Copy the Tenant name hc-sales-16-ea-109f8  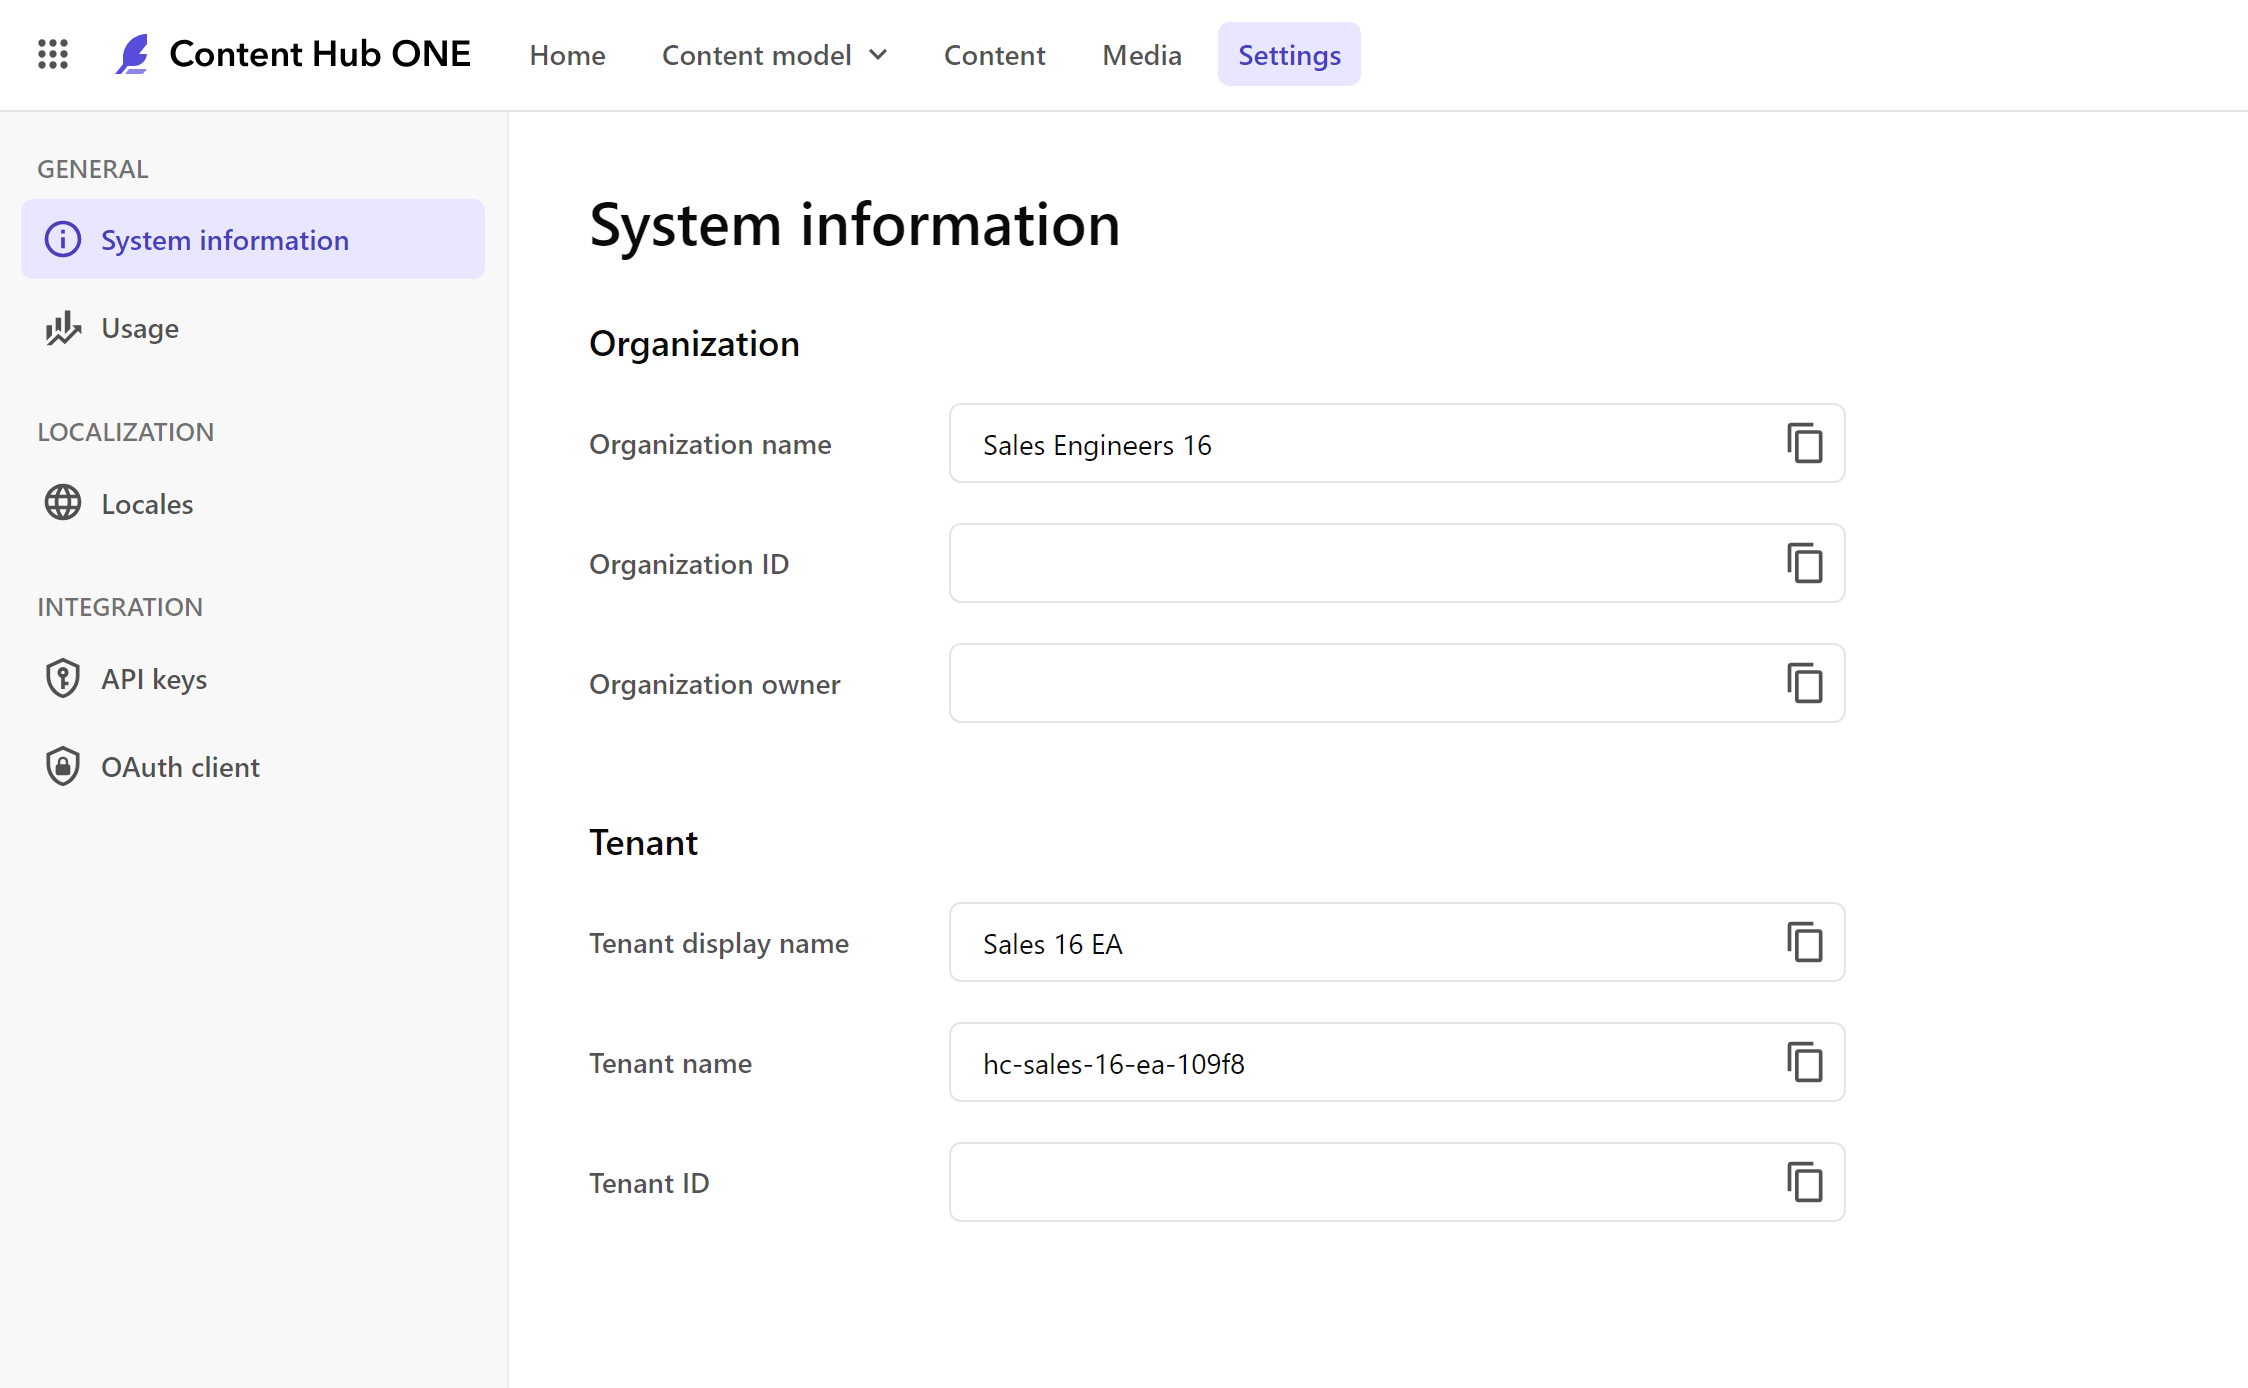[x=1805, y=1062]
